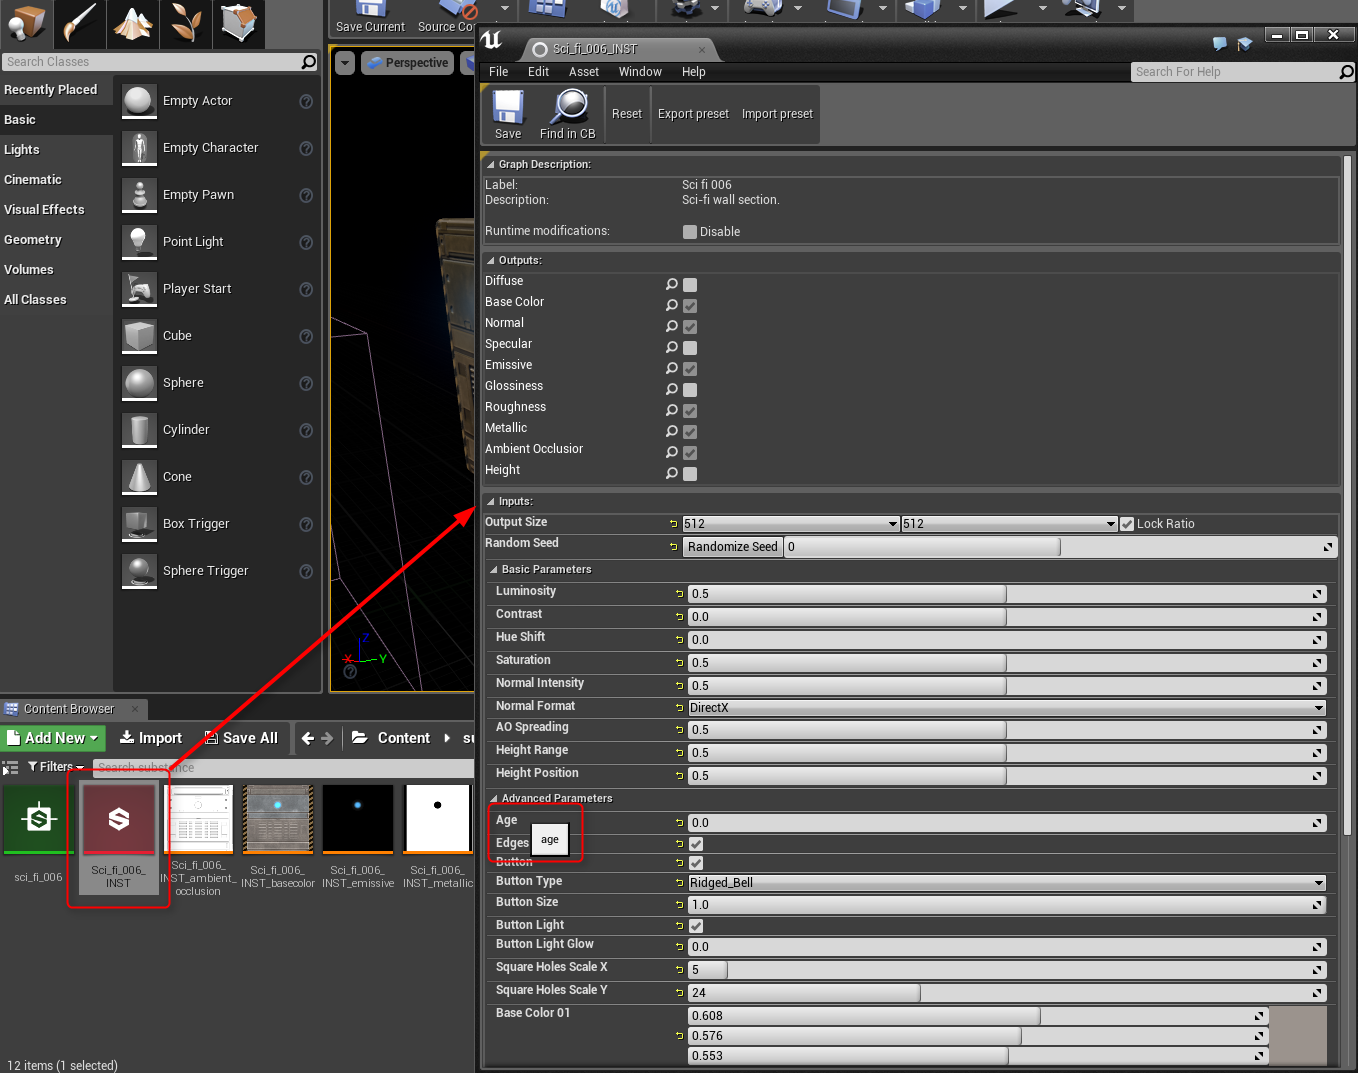Uncheck the Lock Ratio option
The image size is (1358, 1073).
click(1127, 523)
